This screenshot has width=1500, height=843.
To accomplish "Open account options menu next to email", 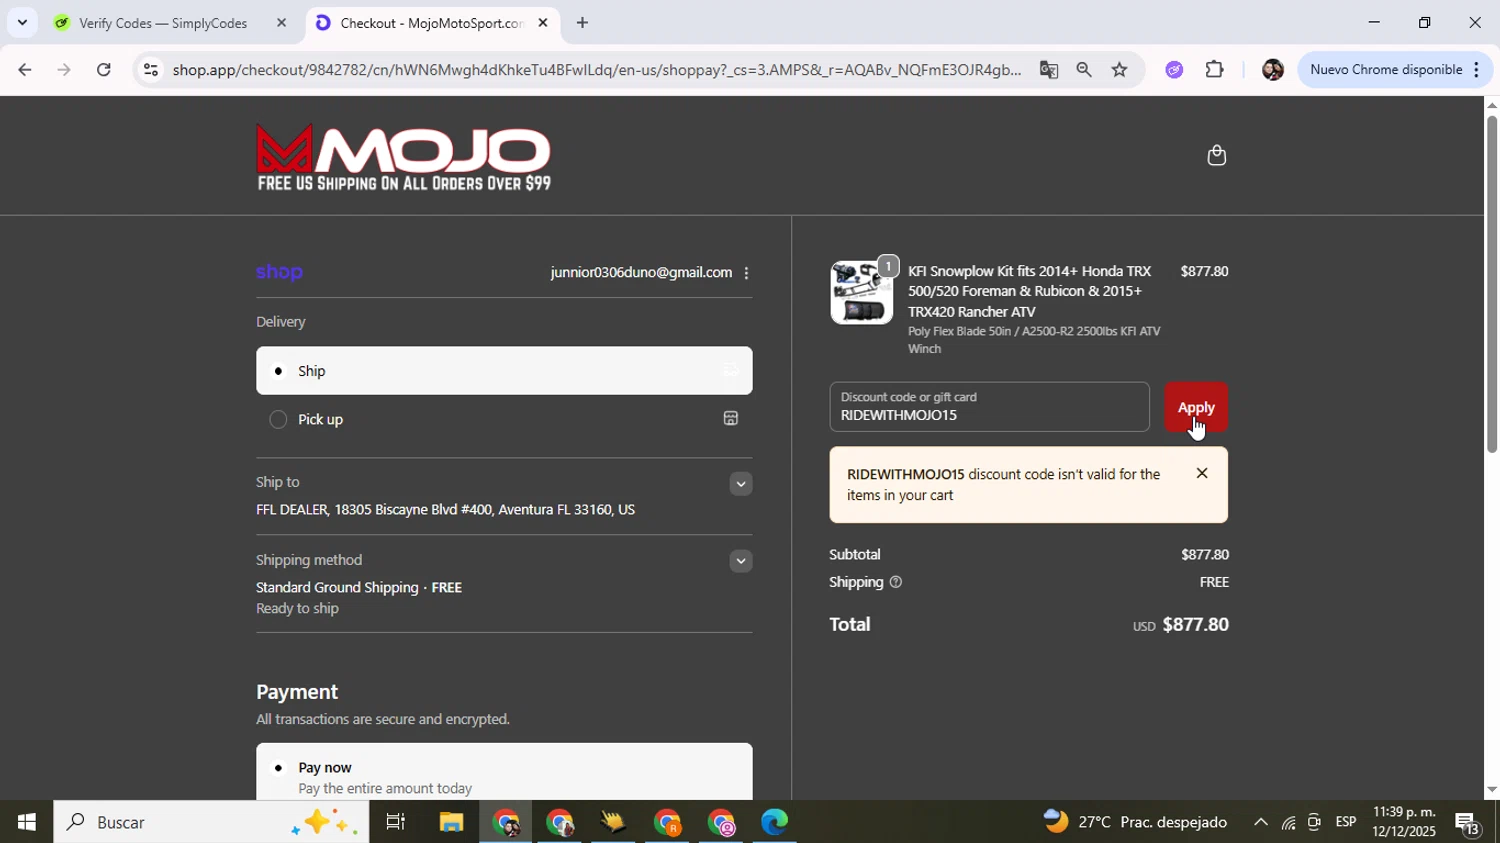I will click(x=746, y=273).
